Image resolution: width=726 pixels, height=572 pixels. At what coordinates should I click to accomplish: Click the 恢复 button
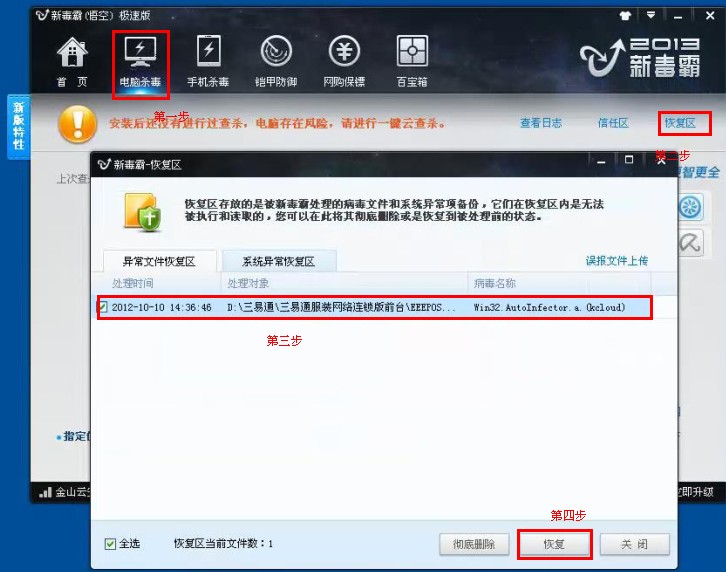pyautogui.click(x=554, y=544)
